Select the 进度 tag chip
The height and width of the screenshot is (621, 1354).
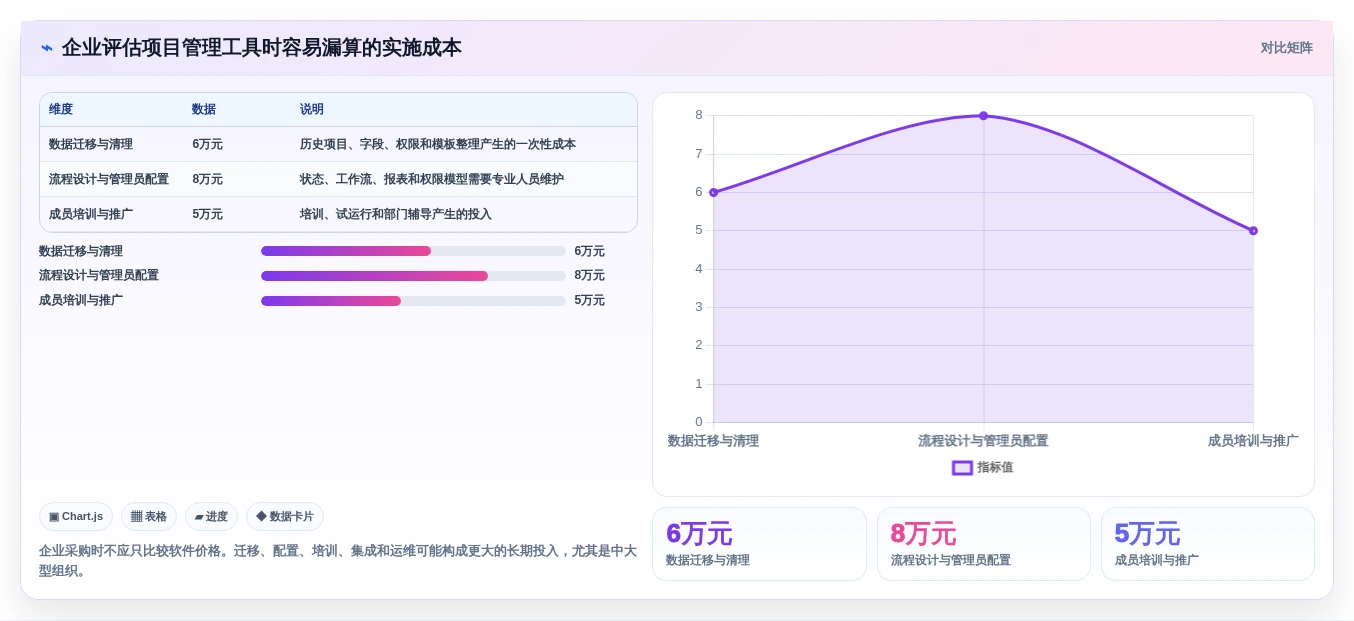click(x=211, y=516)
